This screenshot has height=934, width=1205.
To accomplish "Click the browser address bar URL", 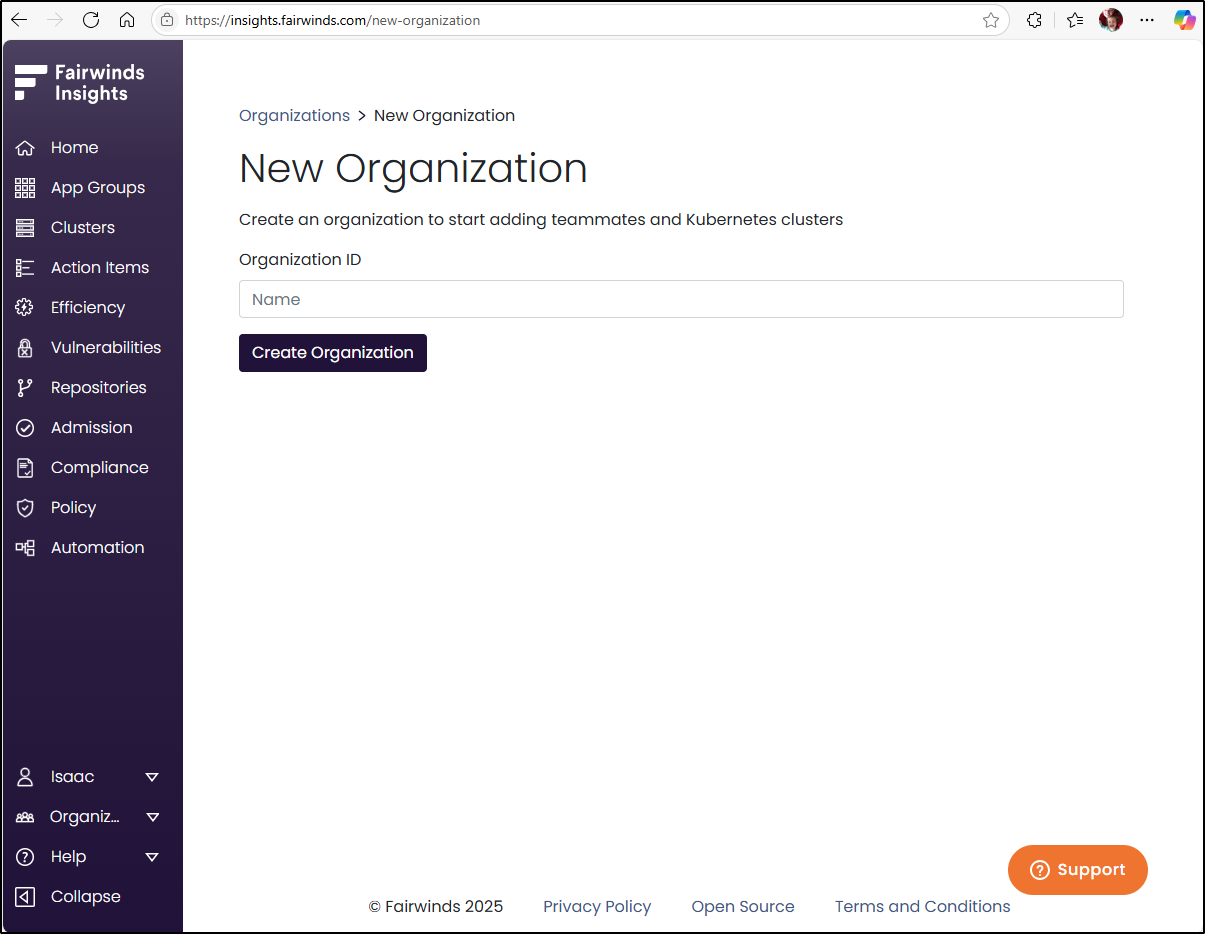I will click(x=332, y=20).
